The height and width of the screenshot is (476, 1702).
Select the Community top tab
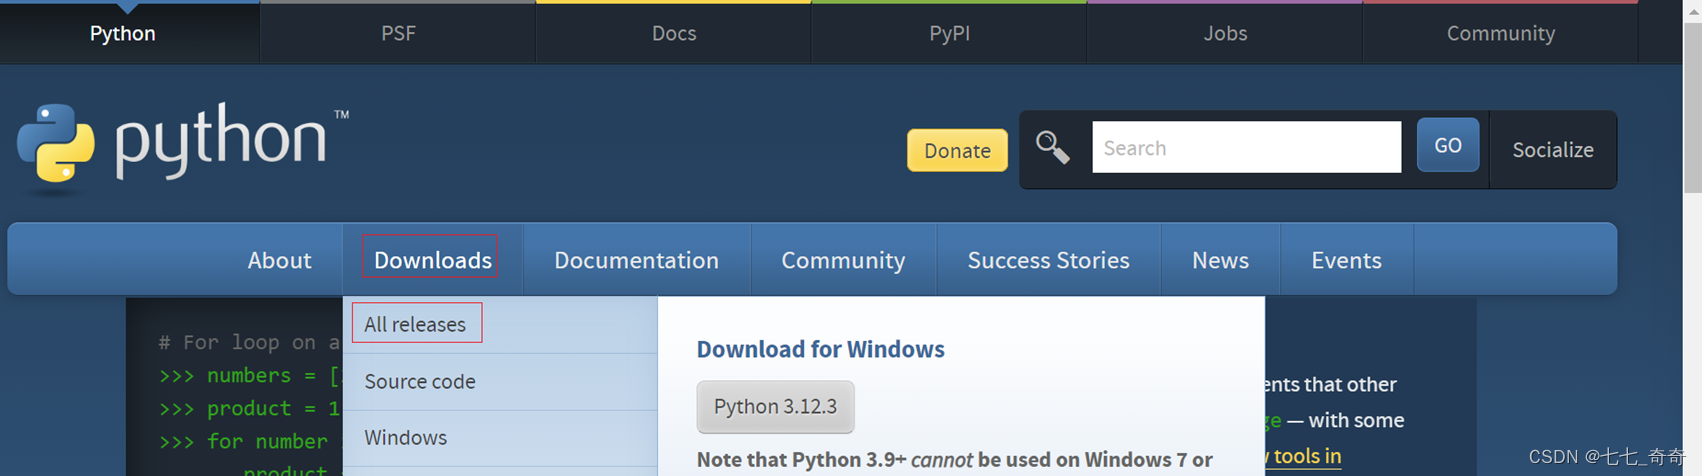pyautogui.click(x=1500, y=33)
